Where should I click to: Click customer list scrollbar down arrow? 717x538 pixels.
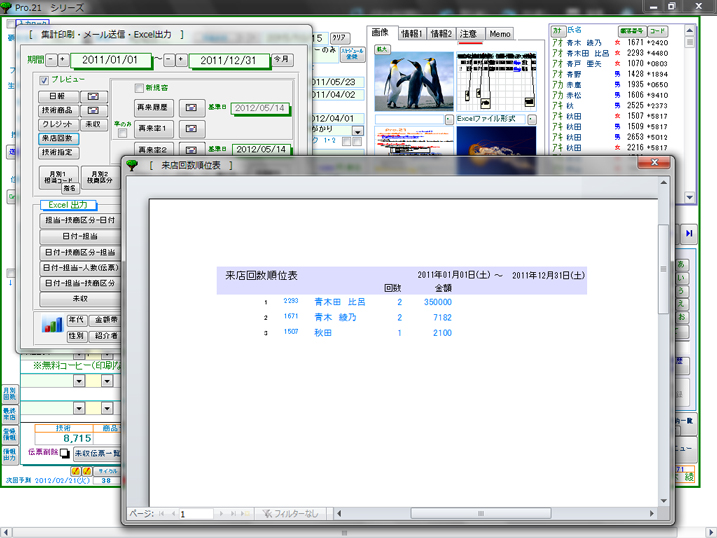690,197
